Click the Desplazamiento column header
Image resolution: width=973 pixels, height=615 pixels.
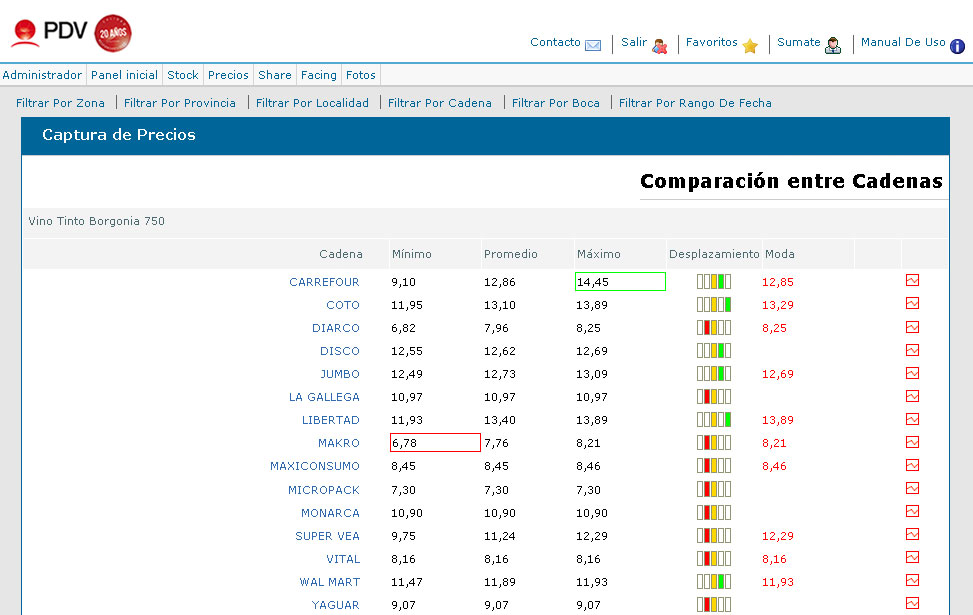tap(714, 254)
